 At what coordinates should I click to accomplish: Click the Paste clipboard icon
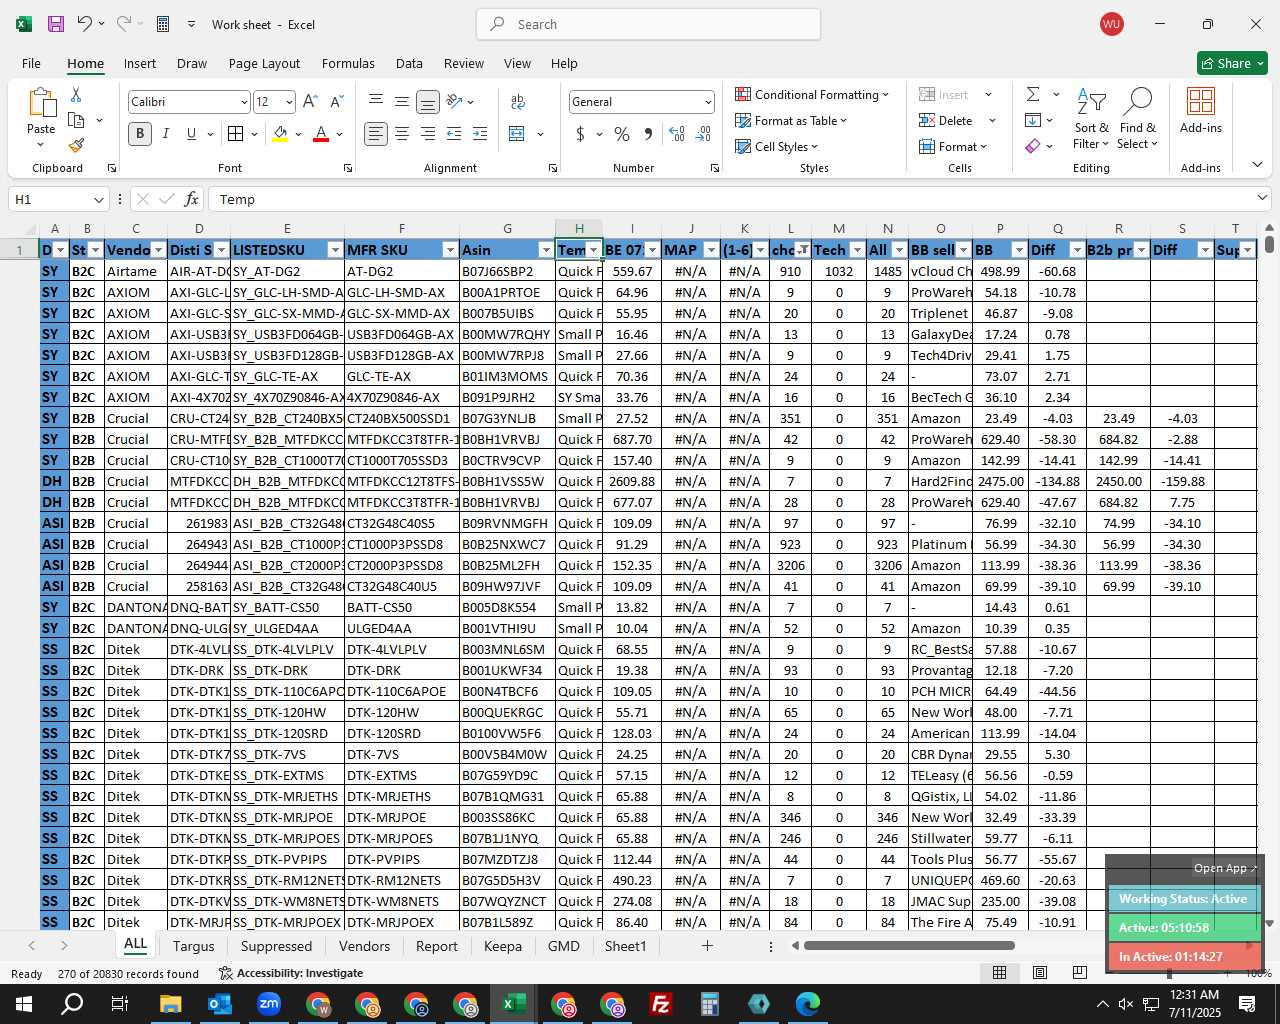pyautogui.click(x=41, y=102)
